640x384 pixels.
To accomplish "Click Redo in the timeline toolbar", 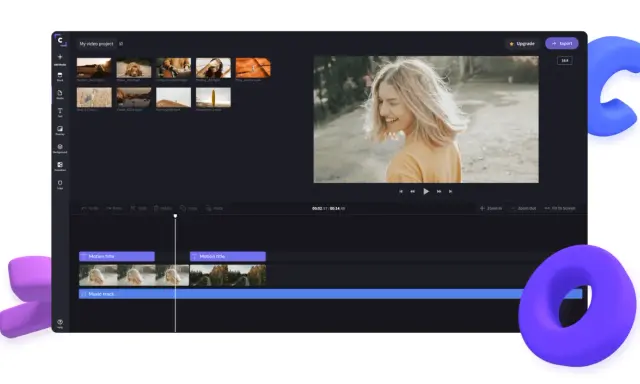I will pyautogui.click(x=114, y=209).
